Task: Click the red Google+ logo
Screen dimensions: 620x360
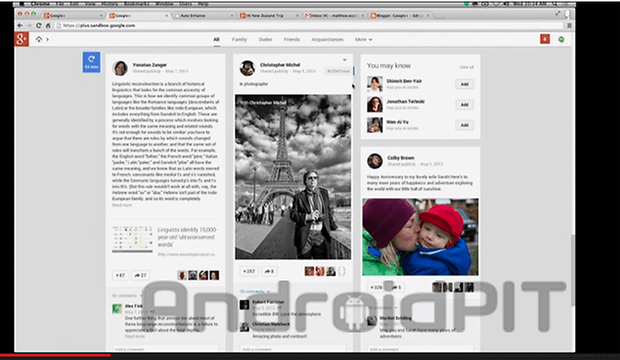Action: point(21,39)
